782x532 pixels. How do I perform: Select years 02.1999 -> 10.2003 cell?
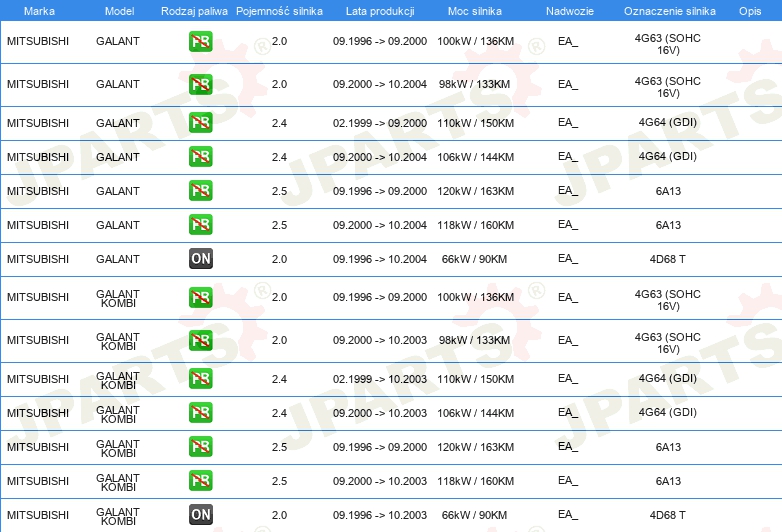tap(380, 379)
